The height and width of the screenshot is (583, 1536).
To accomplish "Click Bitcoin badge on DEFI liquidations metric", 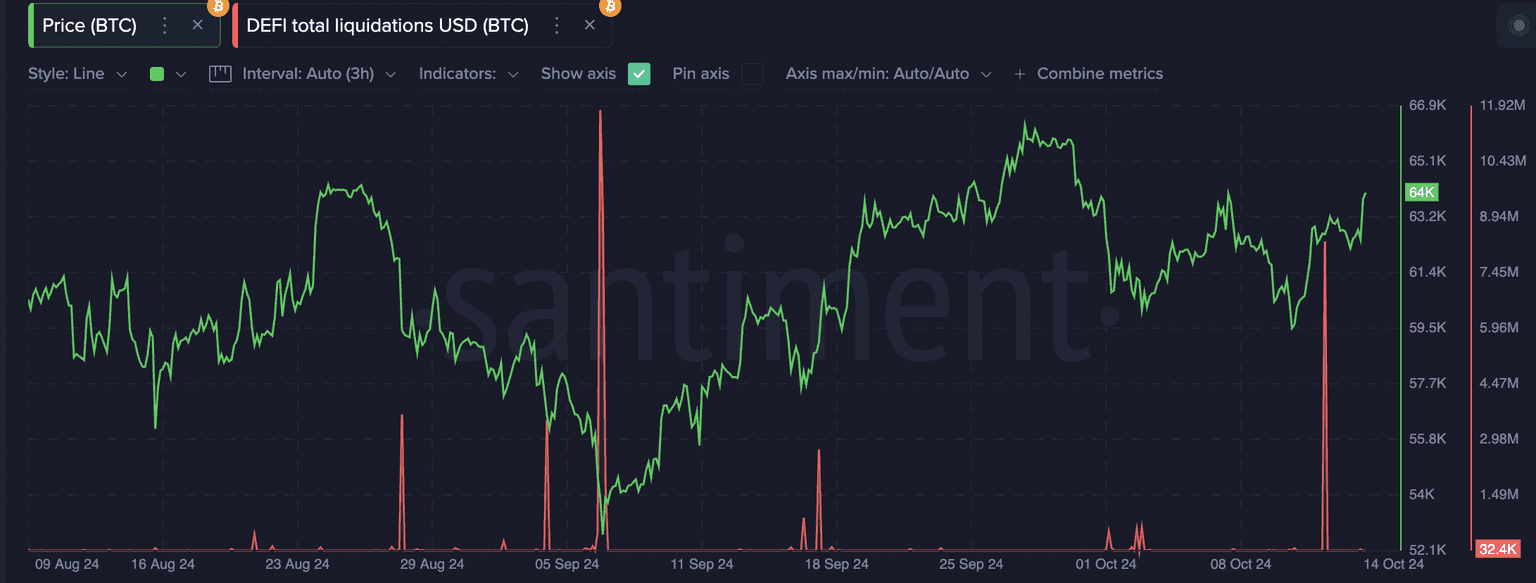I will (x=610, y=7).
